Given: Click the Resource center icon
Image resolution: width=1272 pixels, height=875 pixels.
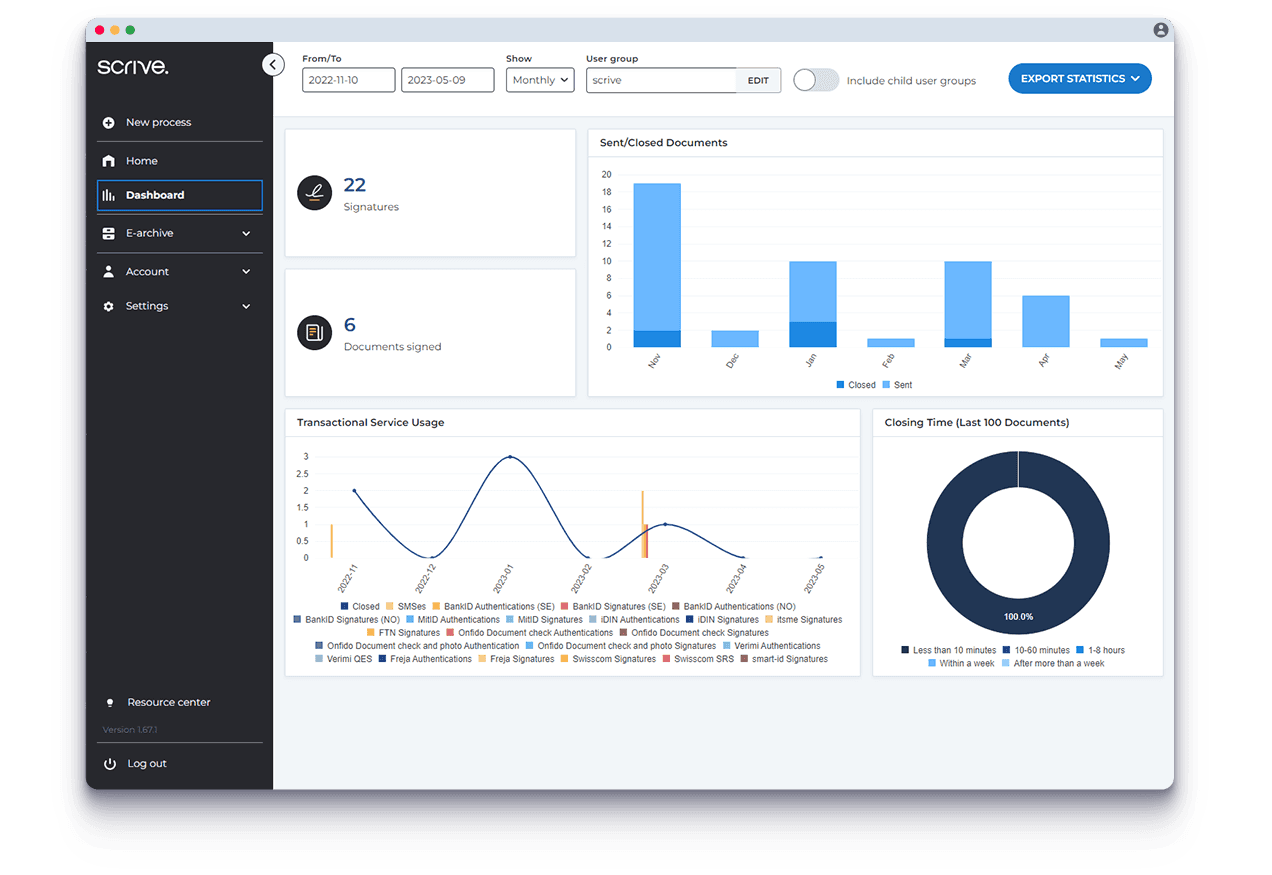Looking at the screenshot, I should [110, 702].
